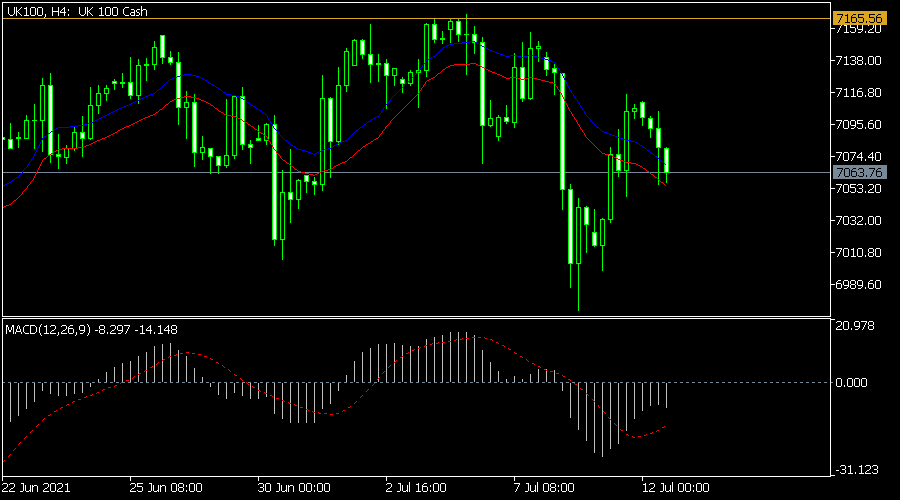Click MACD scale value -31.123

[857, 470]
